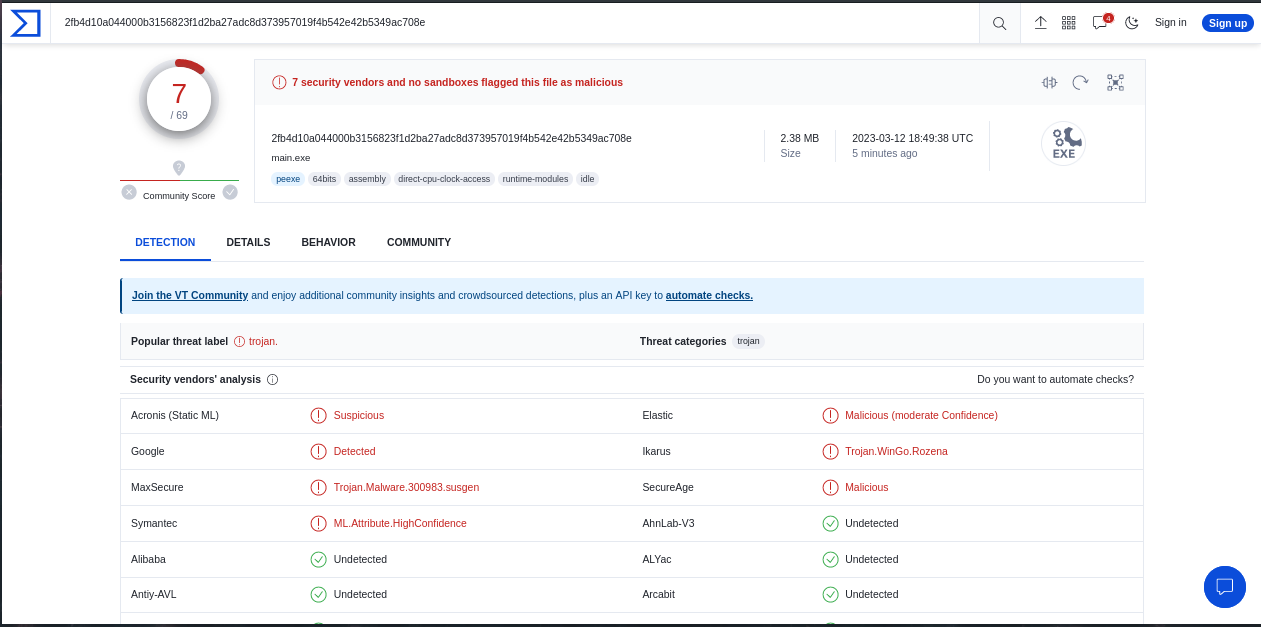1261x627 pixels.
Task: Click Trojan.WinGo.Rozena result text
Action: point(896,451)
